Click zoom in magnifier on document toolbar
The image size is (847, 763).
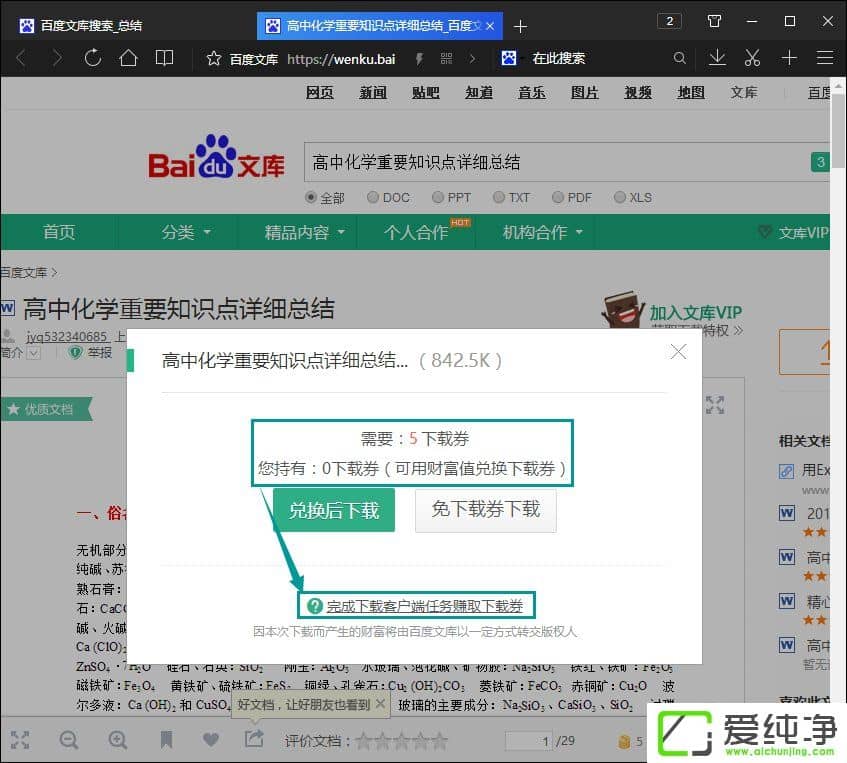(x=118, y=740)
